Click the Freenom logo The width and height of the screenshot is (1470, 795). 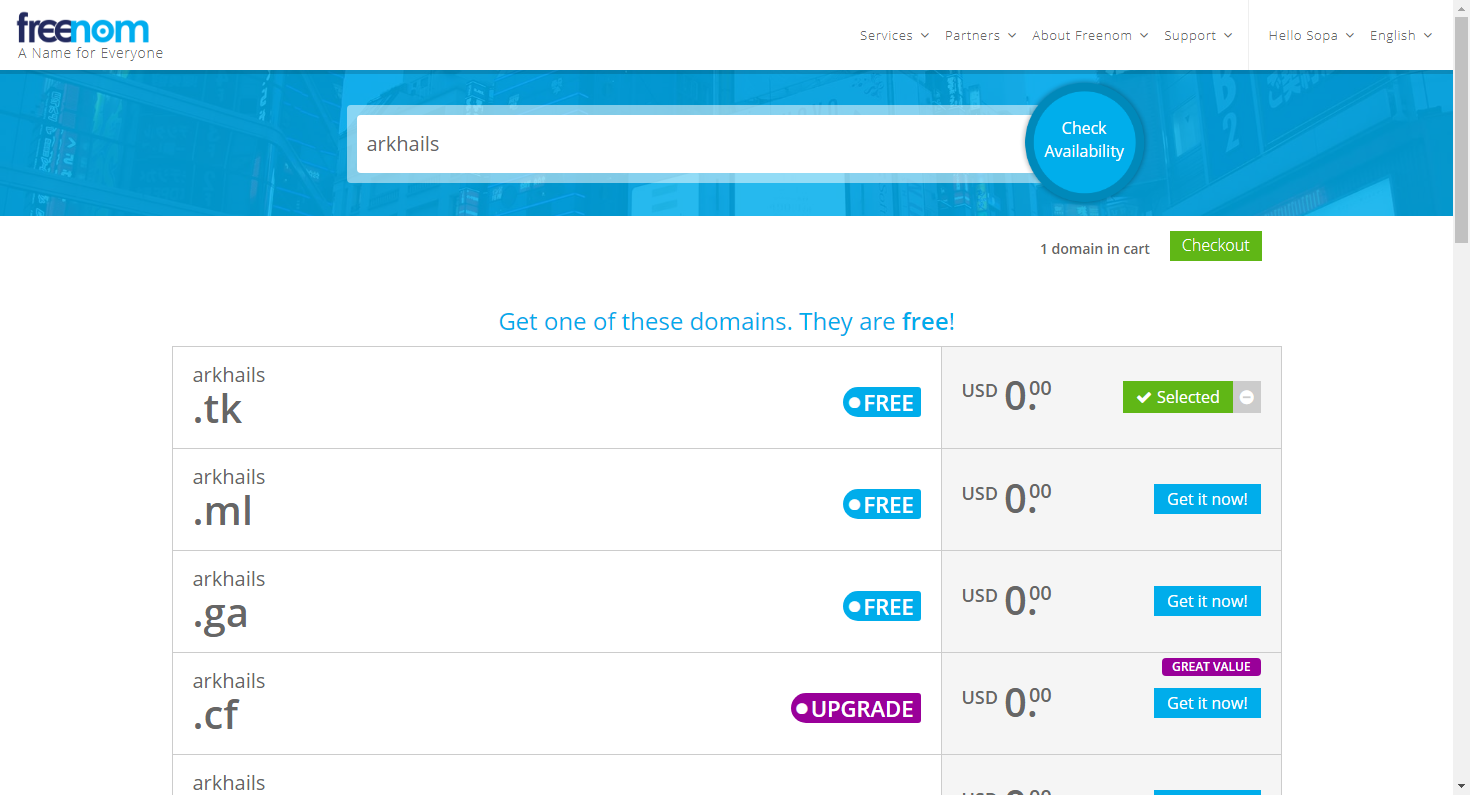tap(83, 28)
